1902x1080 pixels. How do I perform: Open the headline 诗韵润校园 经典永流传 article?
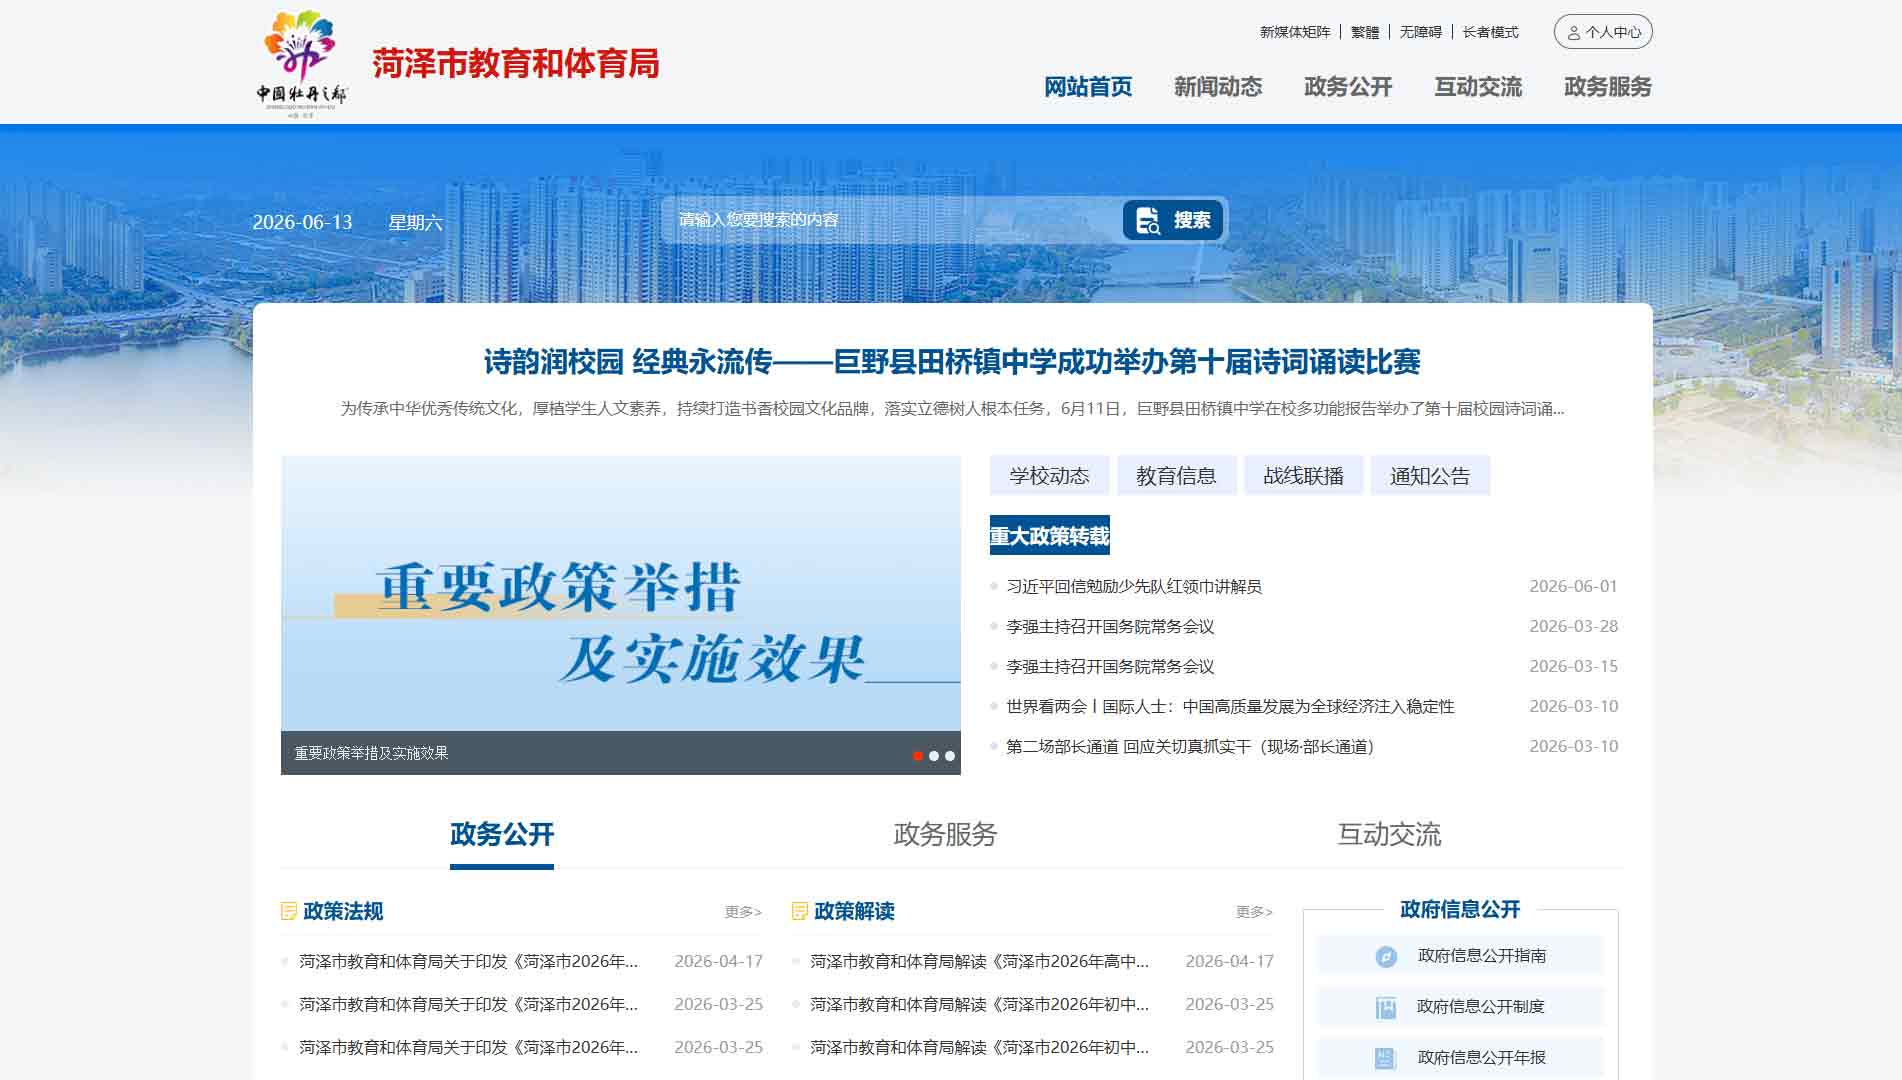[x=952, y=362]
